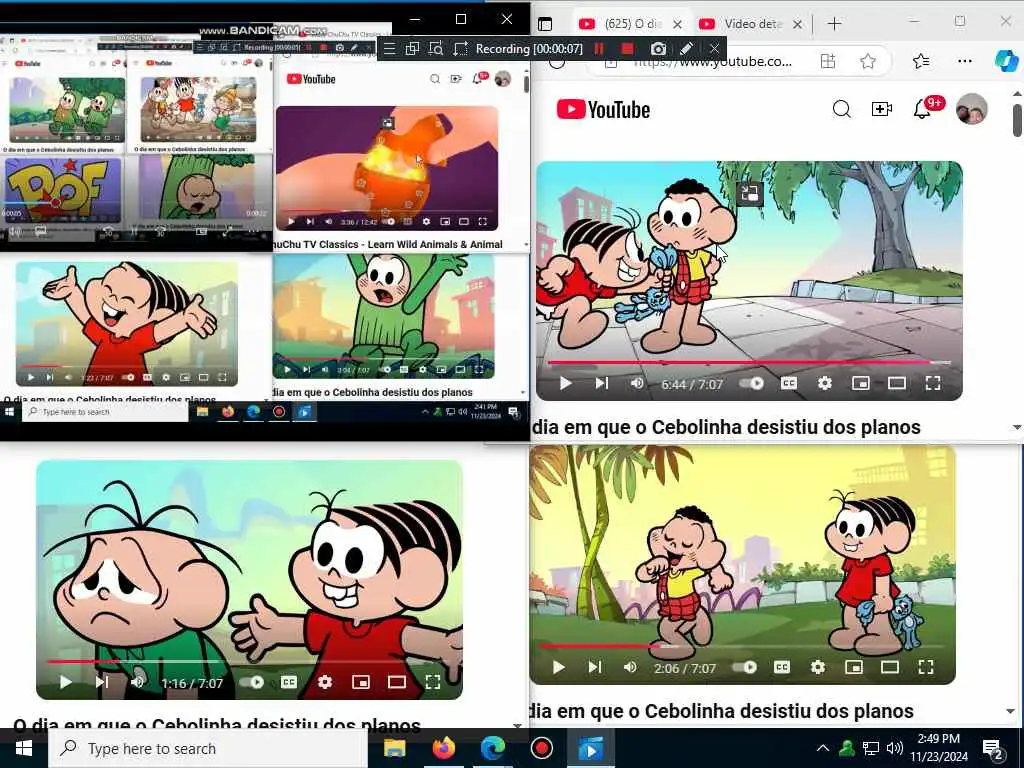Click the Windows Start button
The width and height of the screenshot is (1024, 768).
pos(24,748)
